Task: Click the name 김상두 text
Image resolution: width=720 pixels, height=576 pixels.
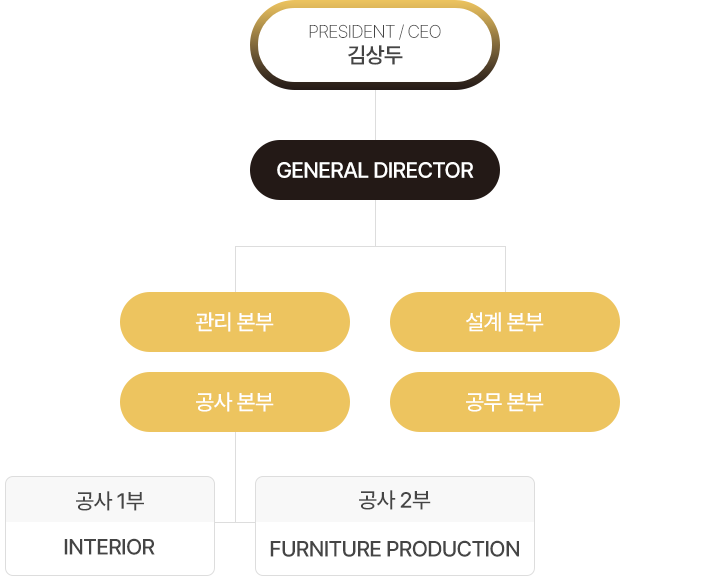Action: pos(375,55)
